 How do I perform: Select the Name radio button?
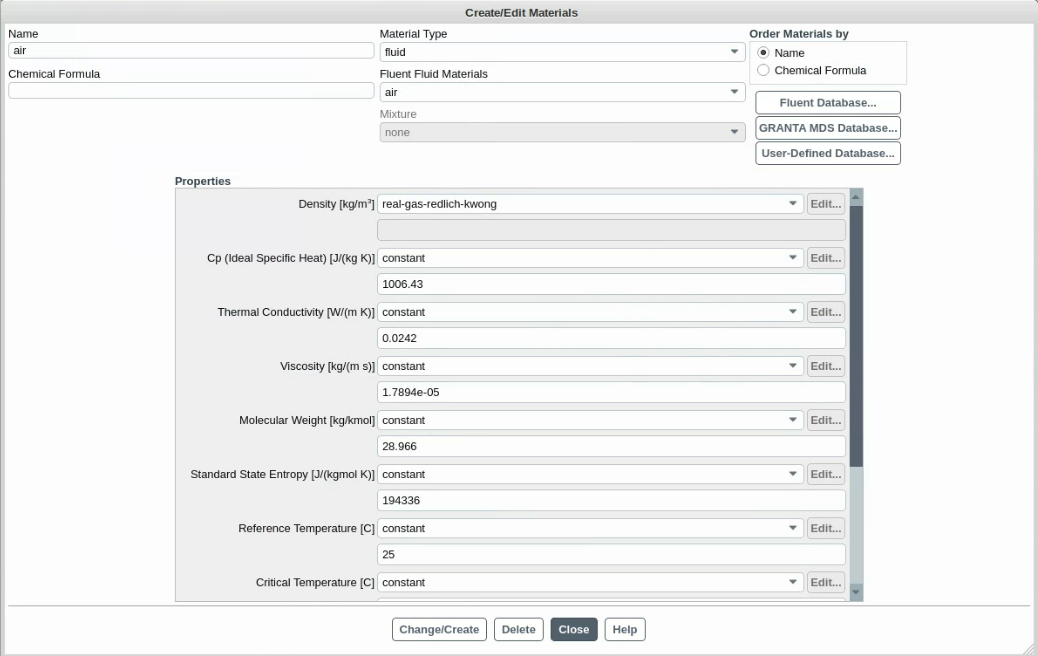[x=764, y=53]
